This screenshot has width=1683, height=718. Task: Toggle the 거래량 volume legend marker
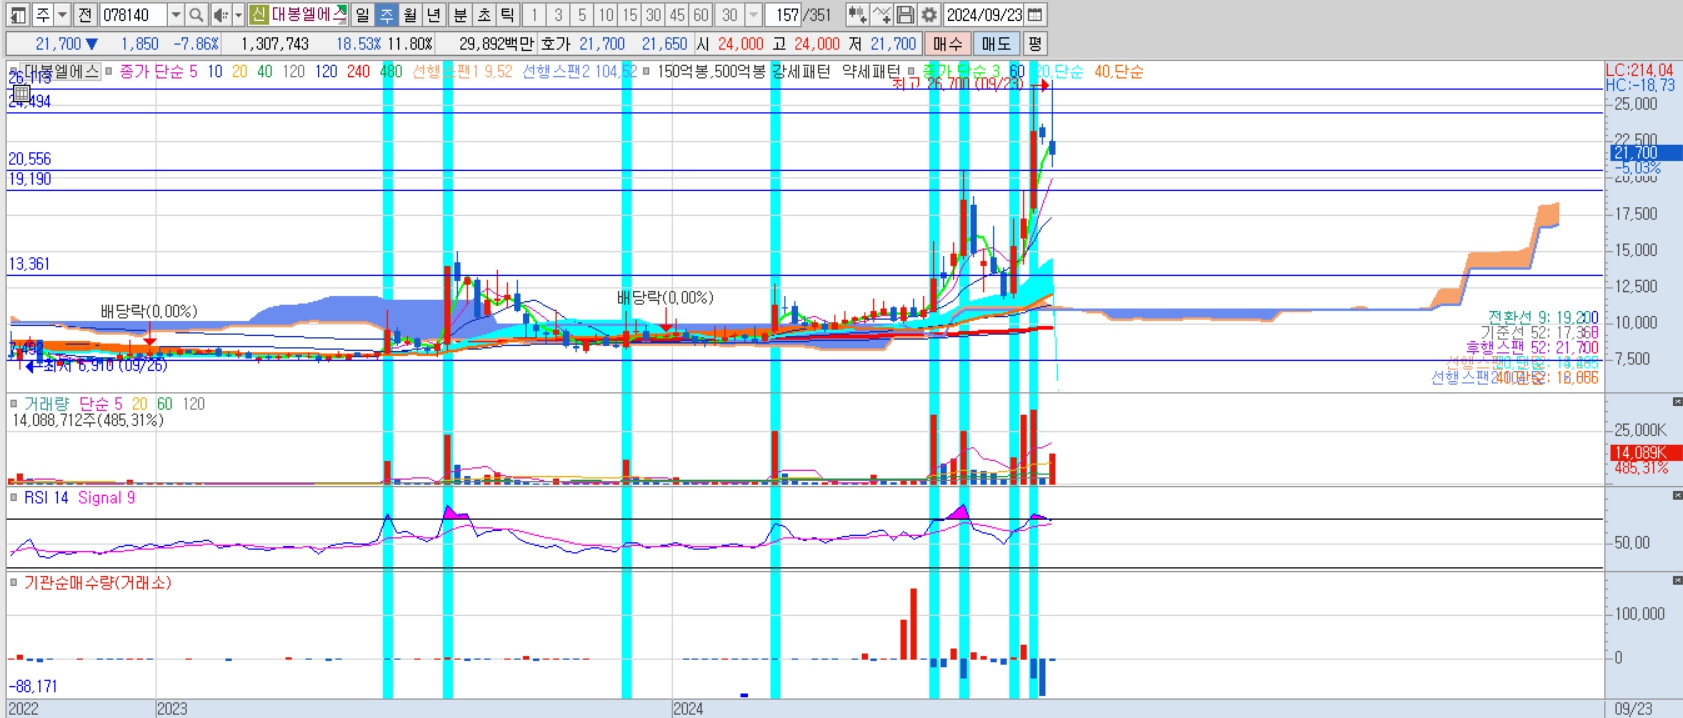(x=14, y=404)
